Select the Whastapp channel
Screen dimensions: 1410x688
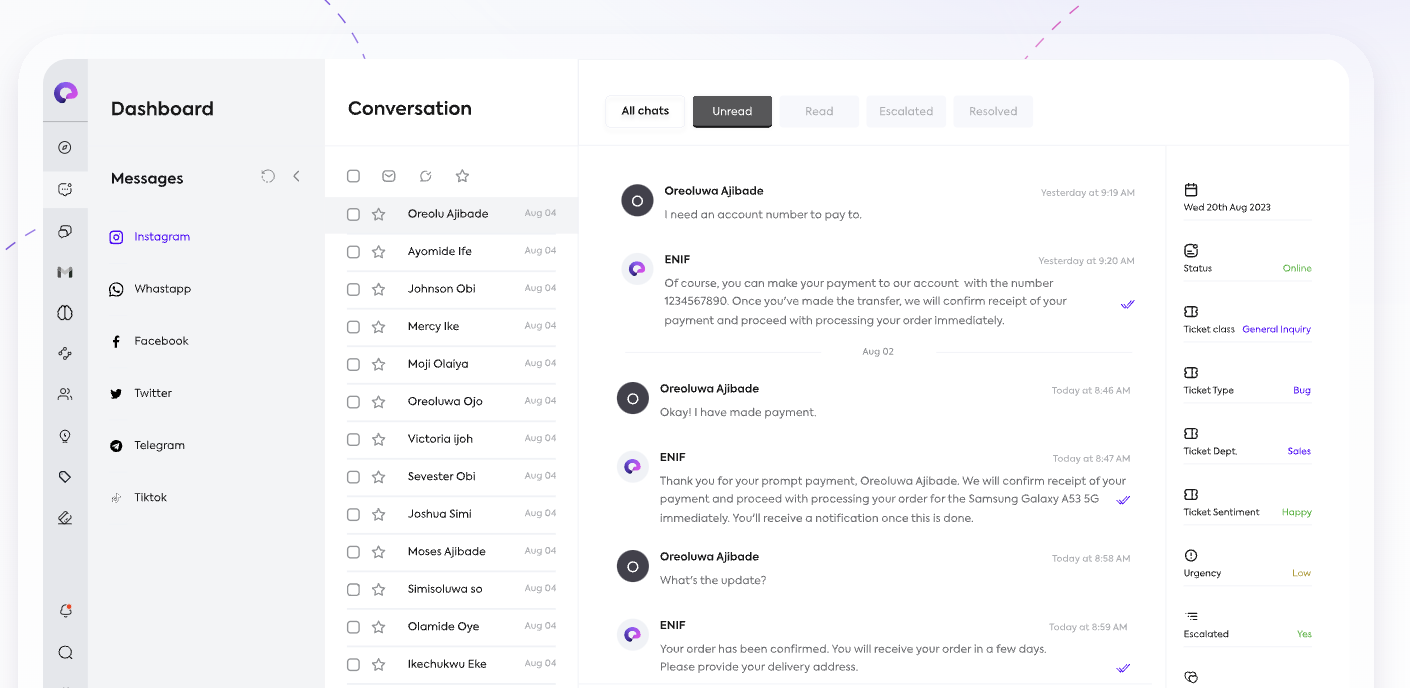(x=150, y=289)
